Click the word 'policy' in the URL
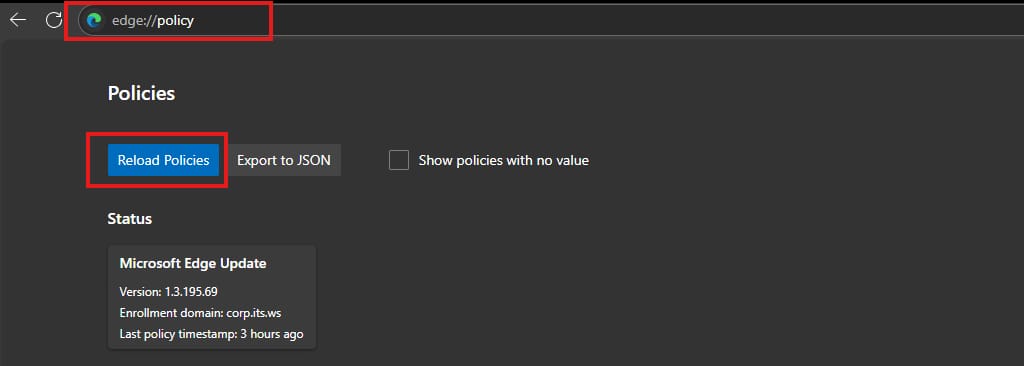 coord(176,21)
